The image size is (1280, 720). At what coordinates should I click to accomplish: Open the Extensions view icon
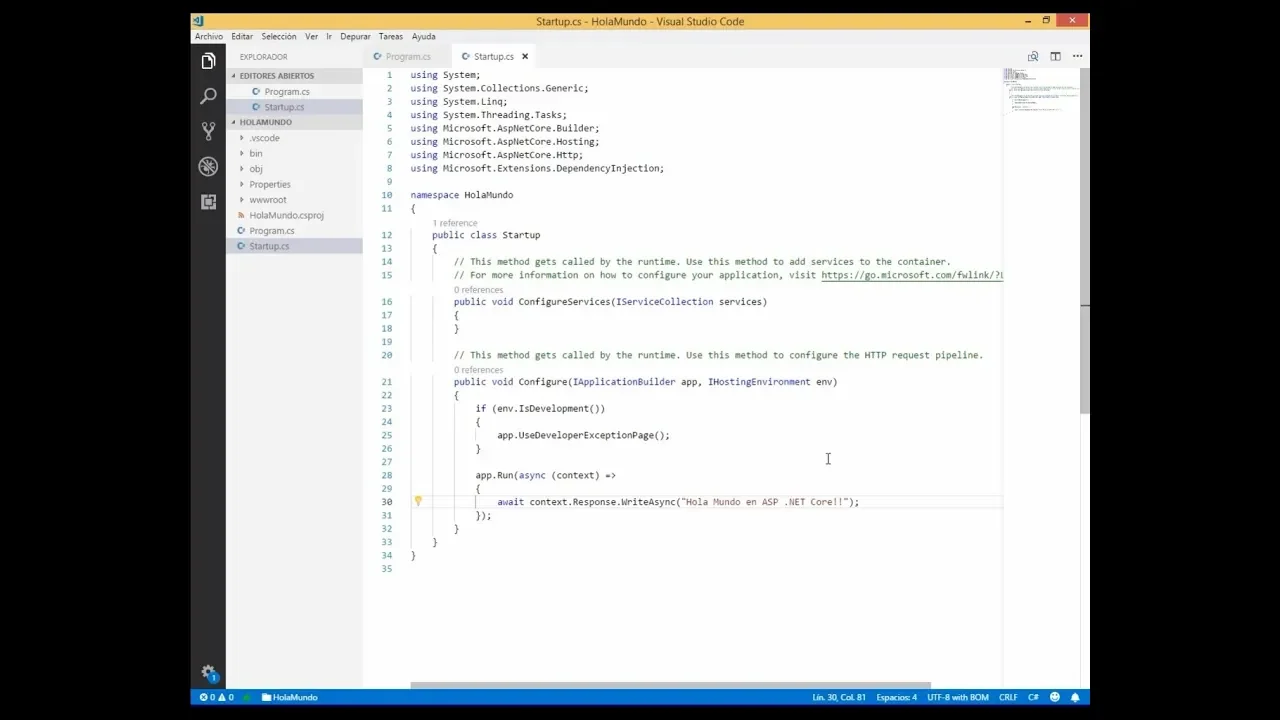(x=208, y=201)
